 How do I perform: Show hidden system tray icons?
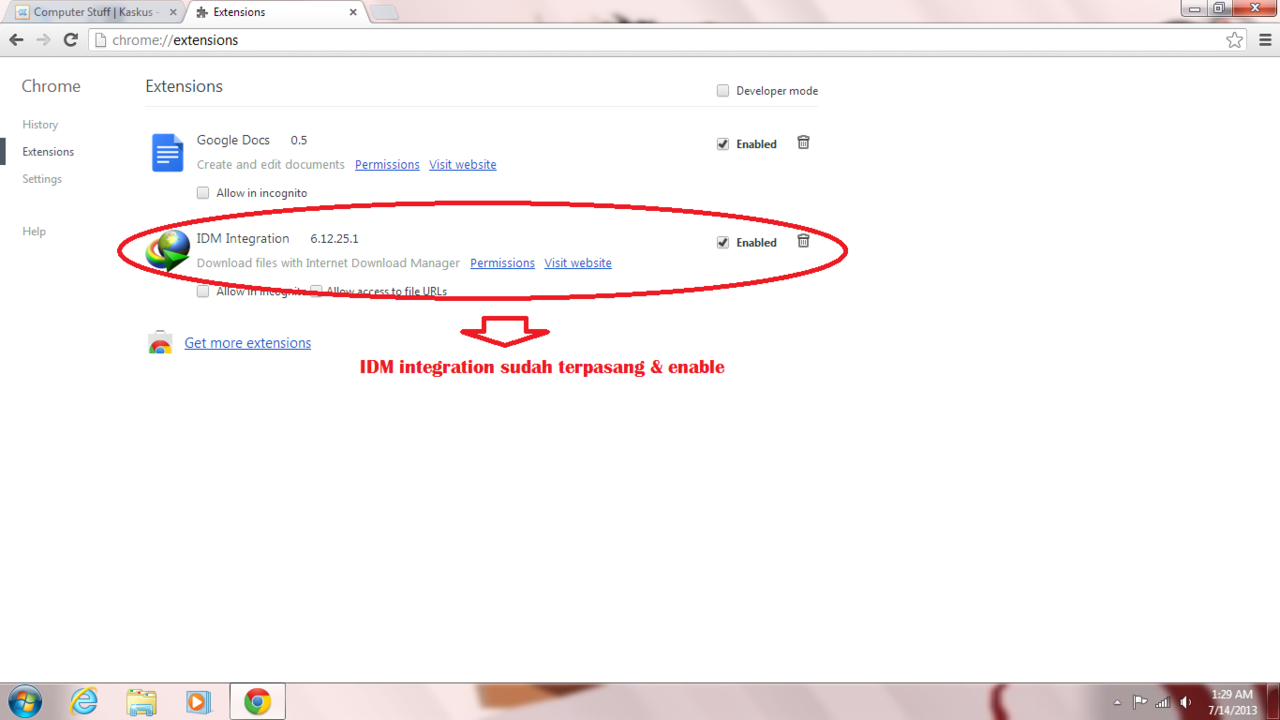click(x=1117, y=703)
